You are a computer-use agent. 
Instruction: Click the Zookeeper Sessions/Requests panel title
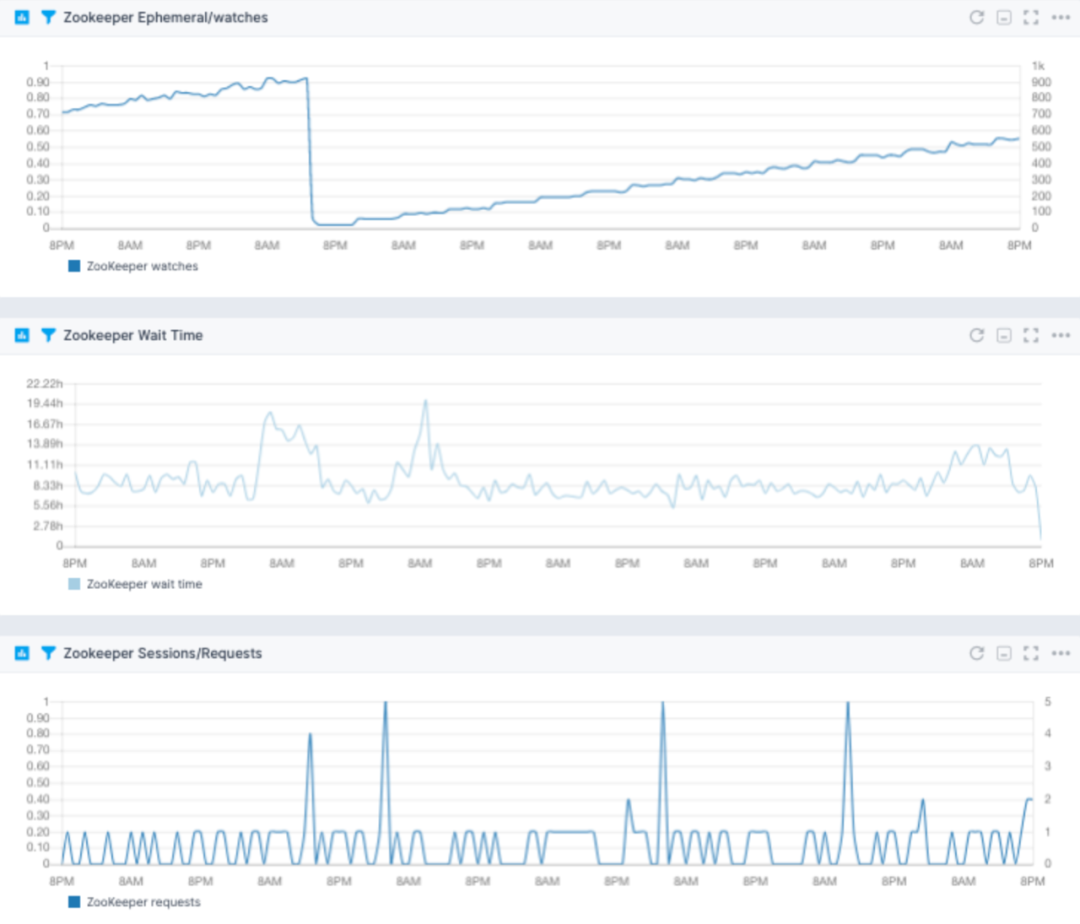[163, 654]
